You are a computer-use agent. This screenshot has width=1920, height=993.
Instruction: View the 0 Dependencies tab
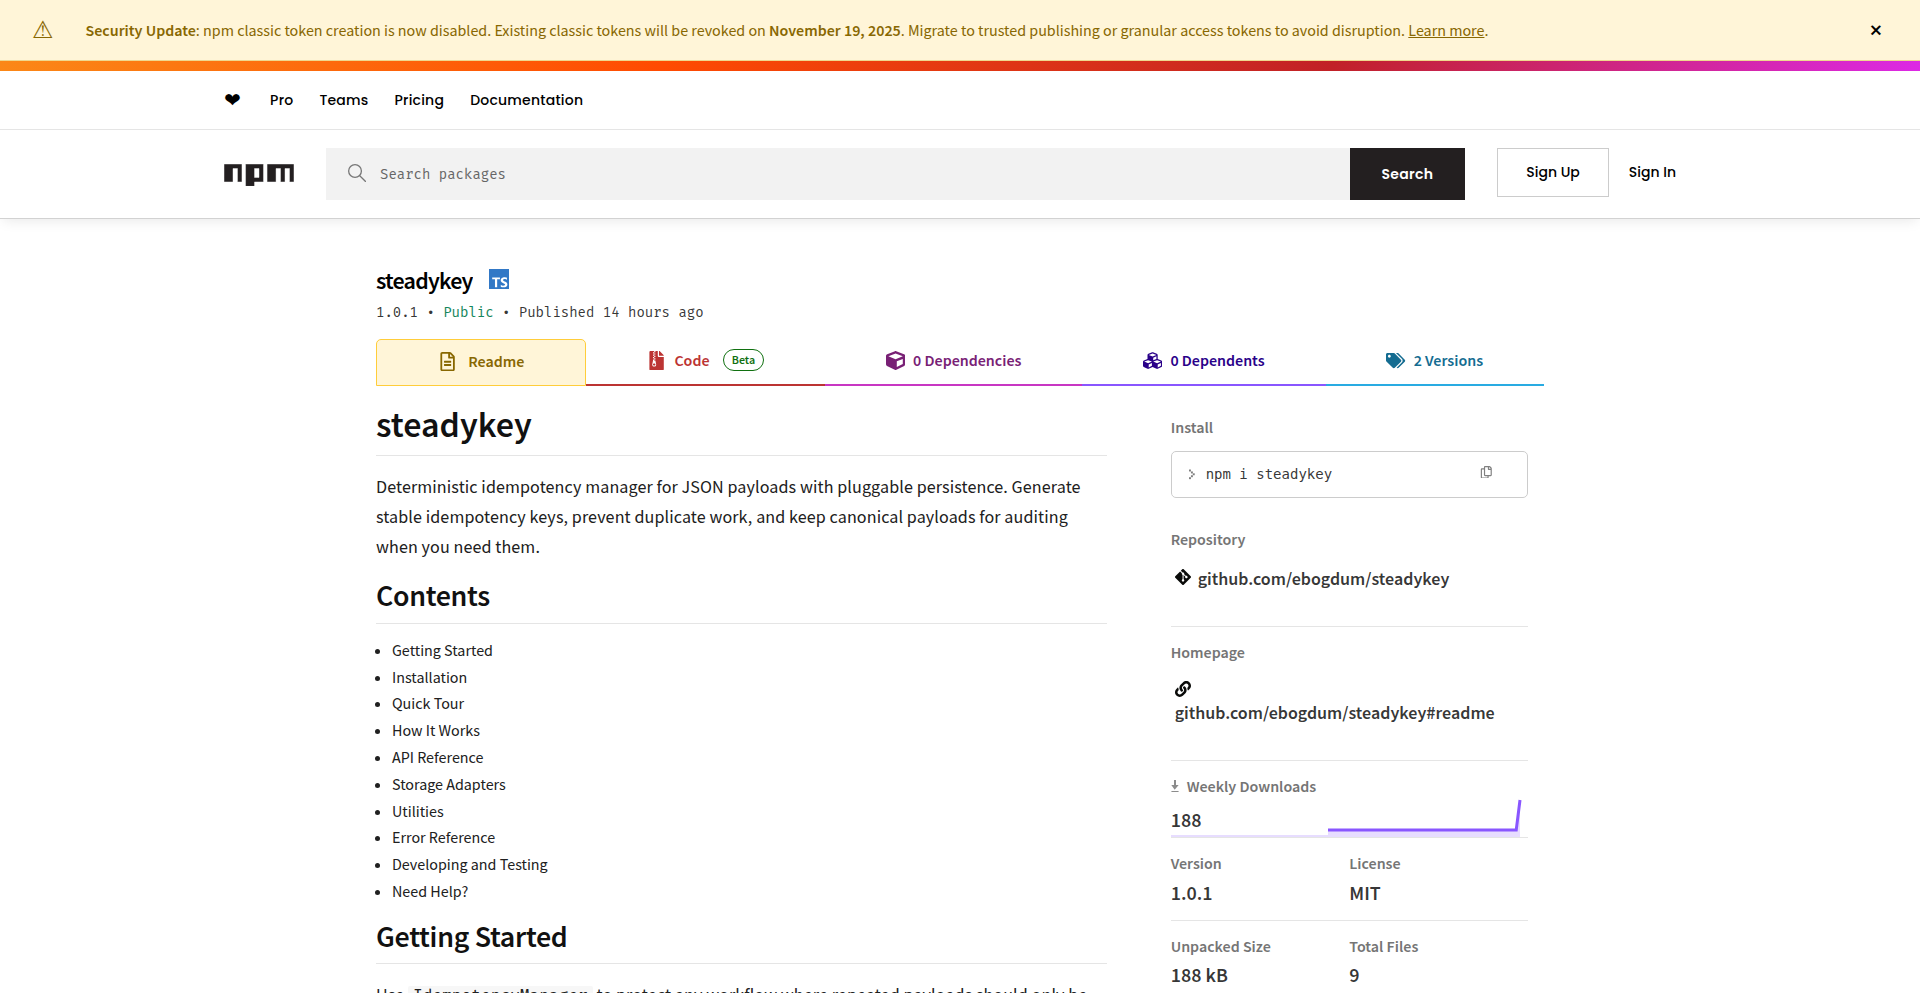(x=954, y=361)
